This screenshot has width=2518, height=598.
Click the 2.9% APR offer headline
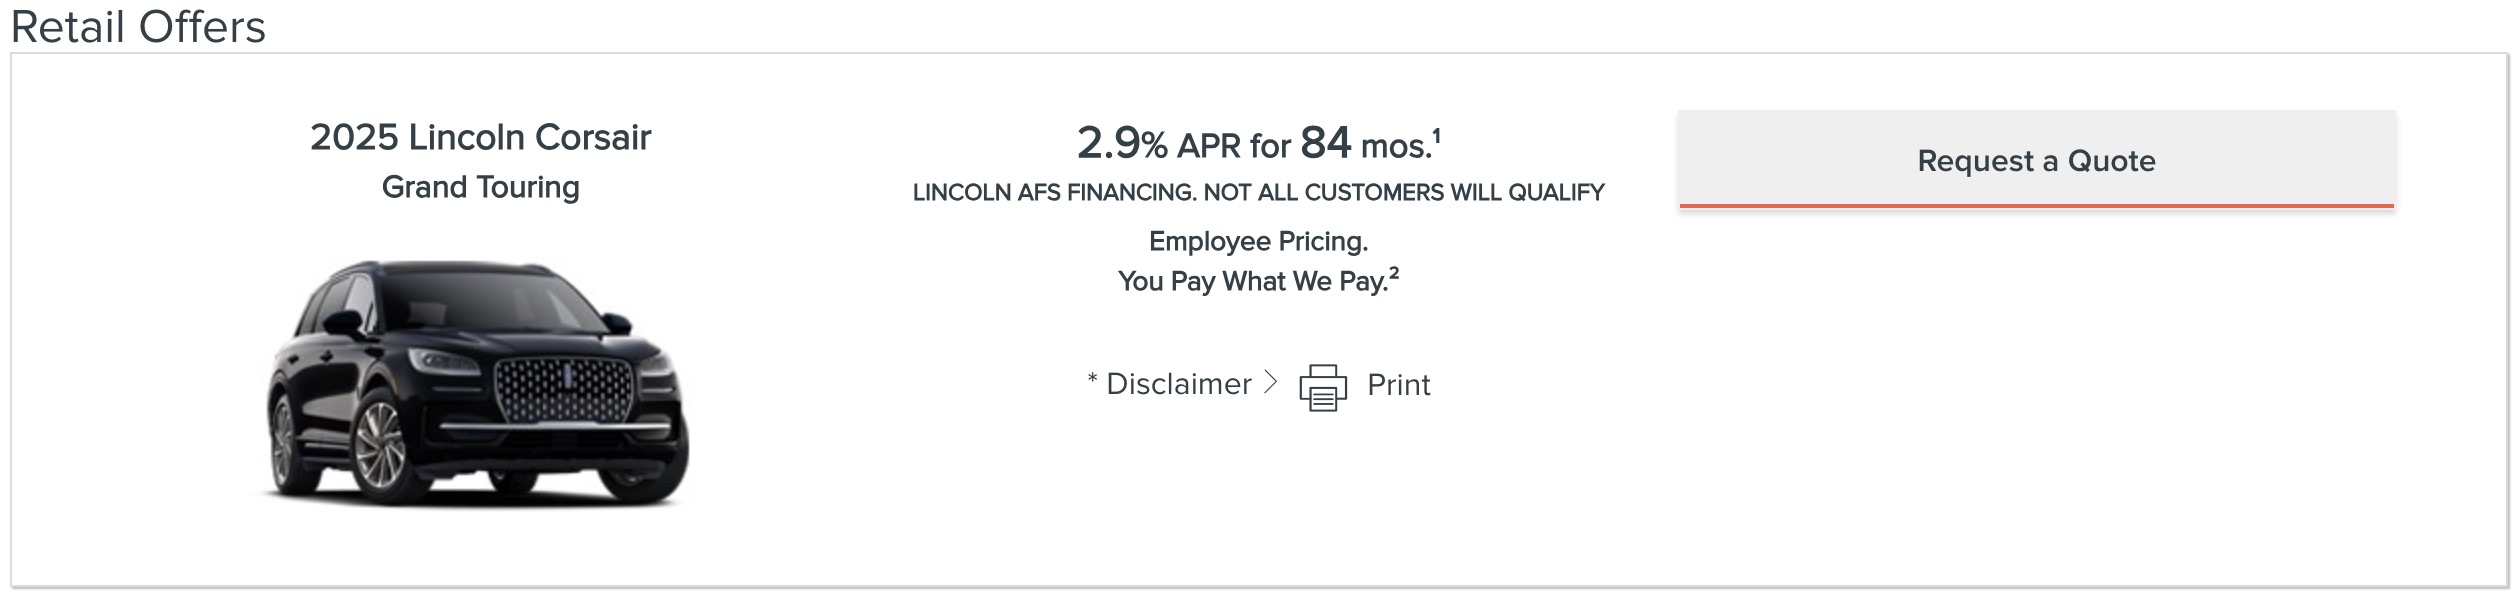(x=1258, y=143)
